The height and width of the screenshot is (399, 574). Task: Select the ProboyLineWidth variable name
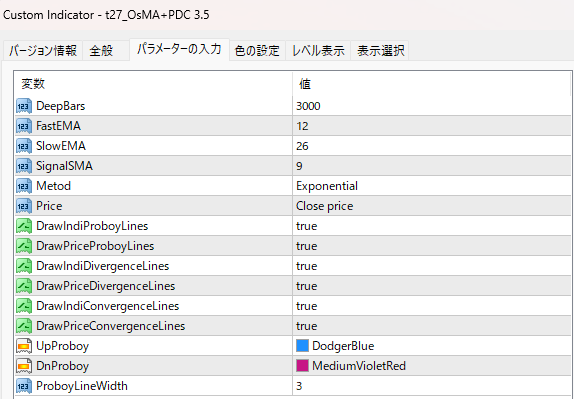(x=82, y=386)
